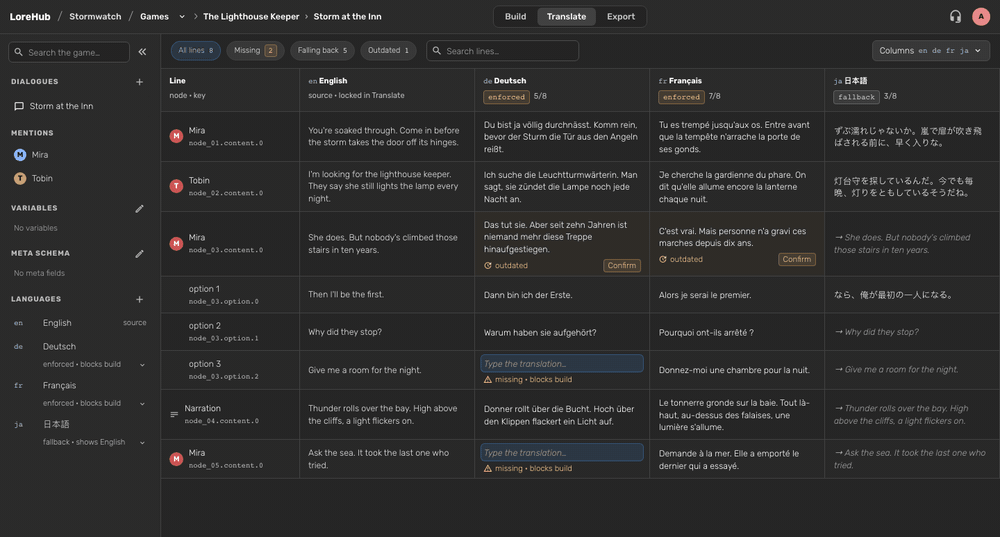Select Français language in sidebar
The height and width of the screenshot is (537, 1000).
pos(59,385)
